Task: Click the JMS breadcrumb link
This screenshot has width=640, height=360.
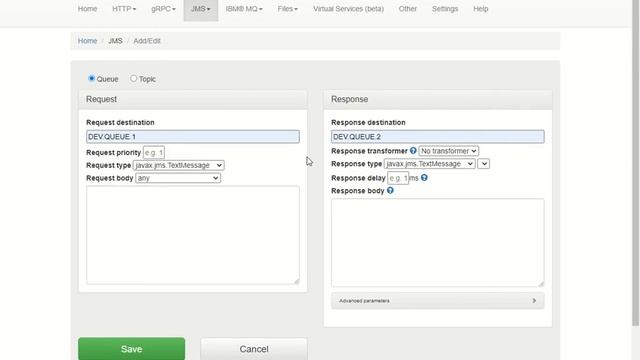Action: tap(115, 41)
